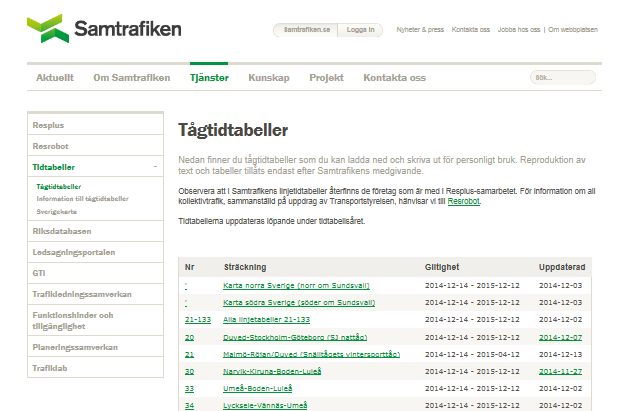The height and width of the screenshot is (411, 625).
Task: Open the Jobba hos oss link
Action: (x=519, y=29)
